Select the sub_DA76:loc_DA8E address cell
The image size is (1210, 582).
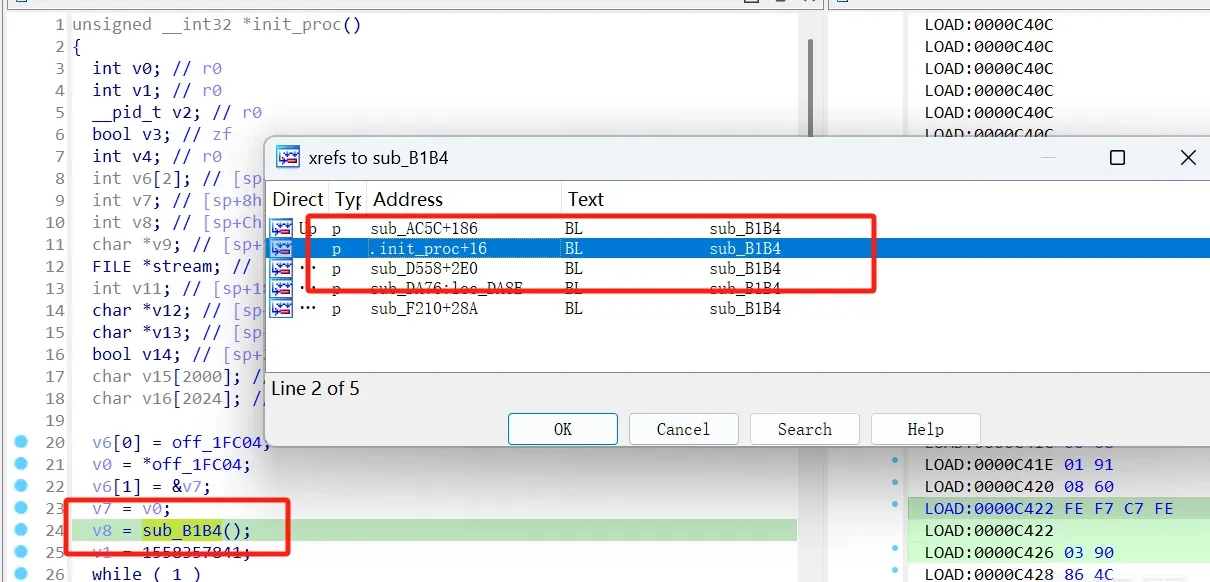click(x=446, y=289)
